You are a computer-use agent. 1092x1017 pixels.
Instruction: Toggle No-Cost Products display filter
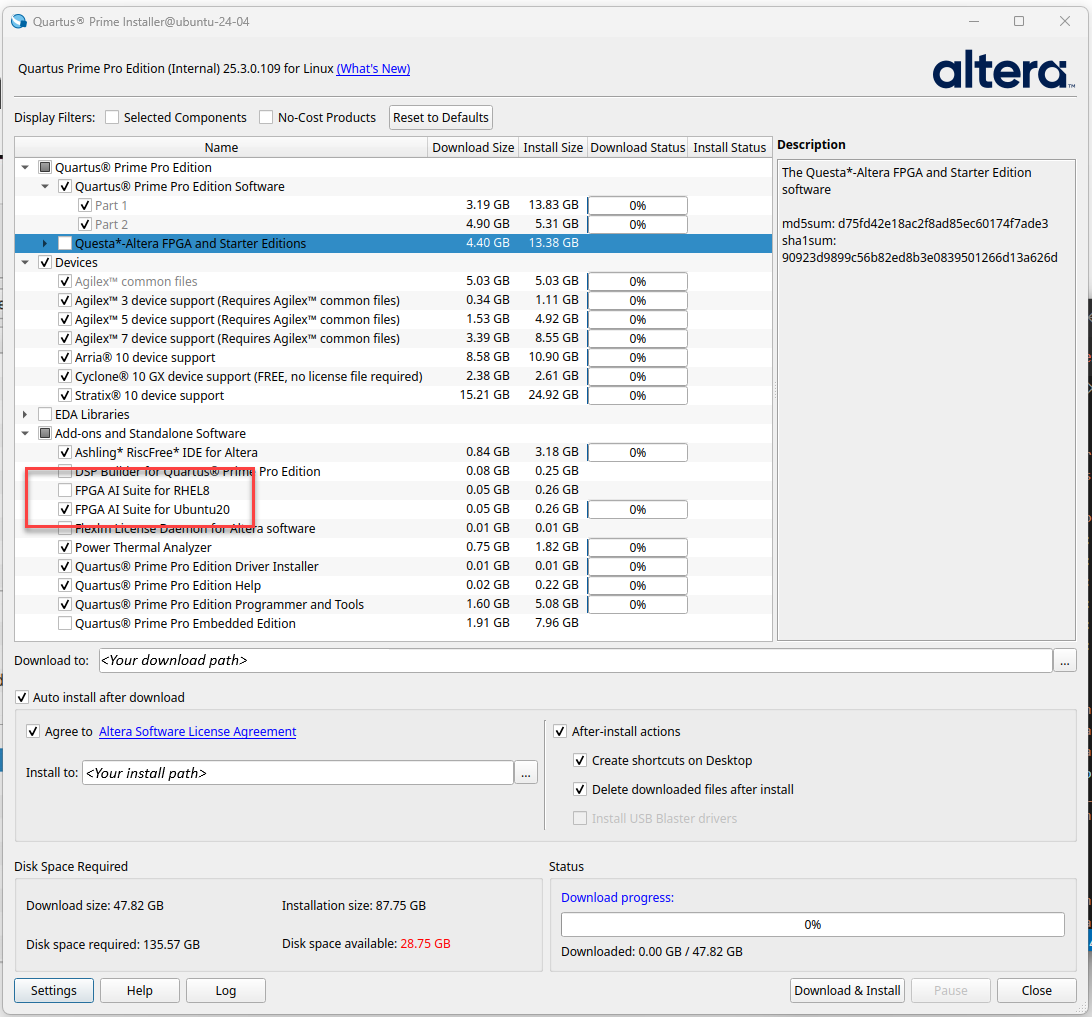tap(265, 117)
